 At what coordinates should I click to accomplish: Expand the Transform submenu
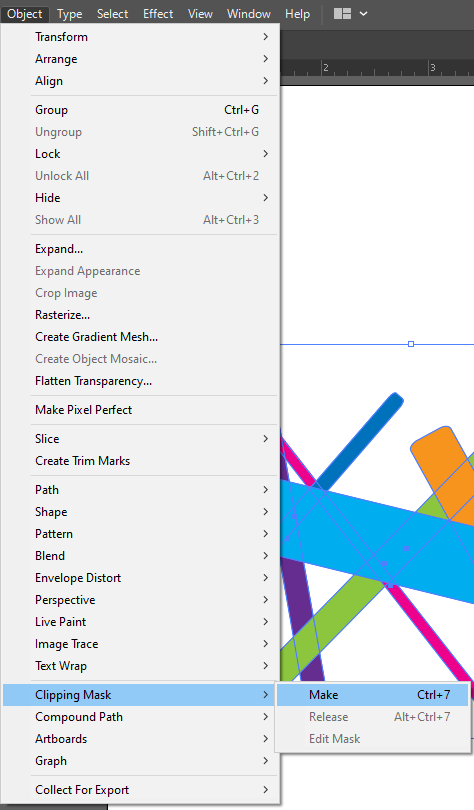[140, 37]
